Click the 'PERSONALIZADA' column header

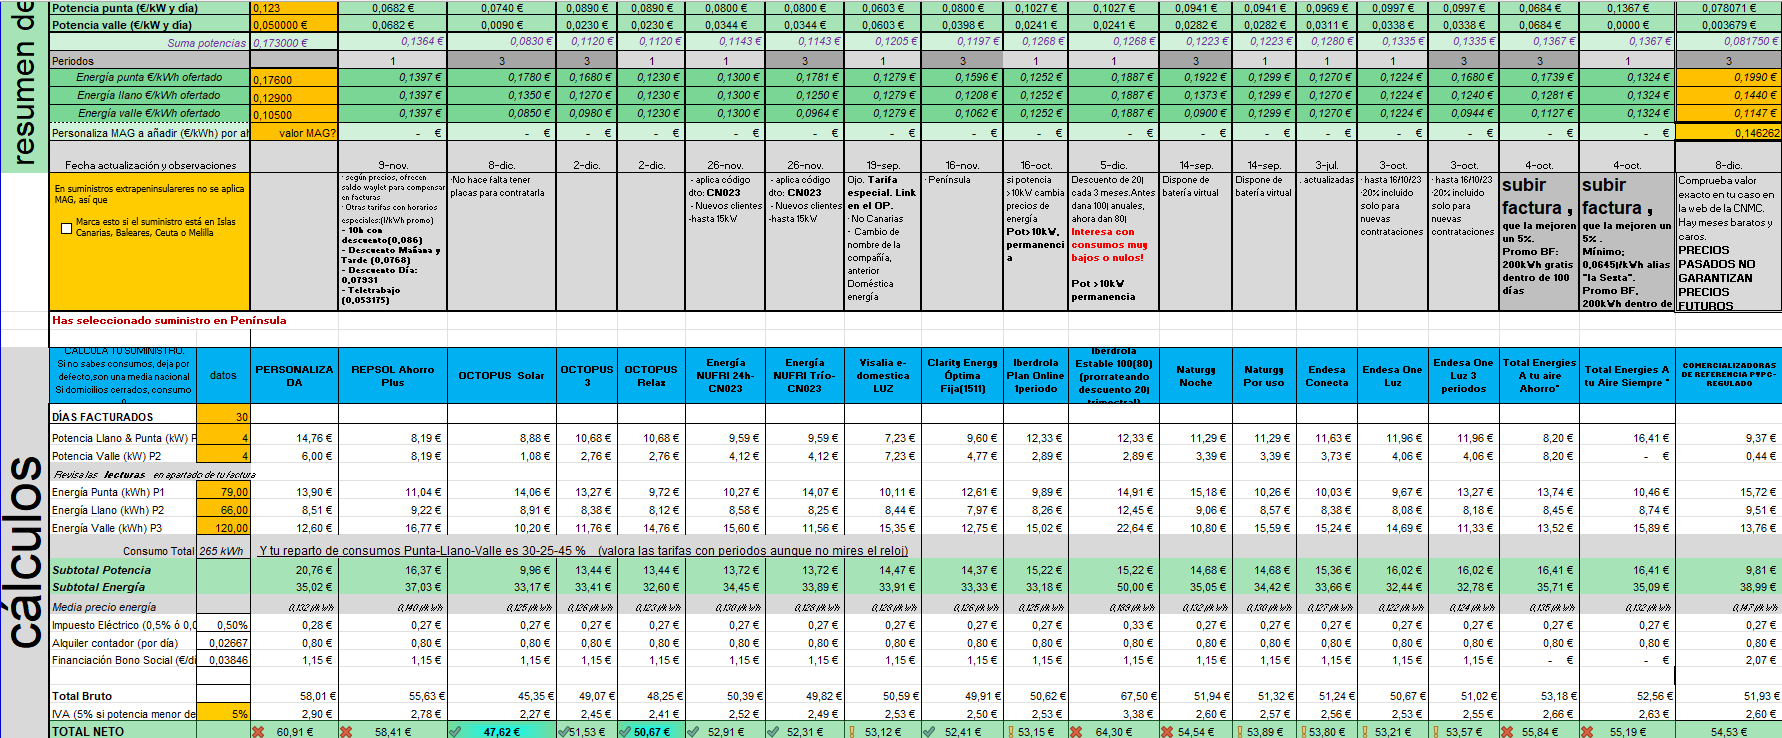point(294,376)
